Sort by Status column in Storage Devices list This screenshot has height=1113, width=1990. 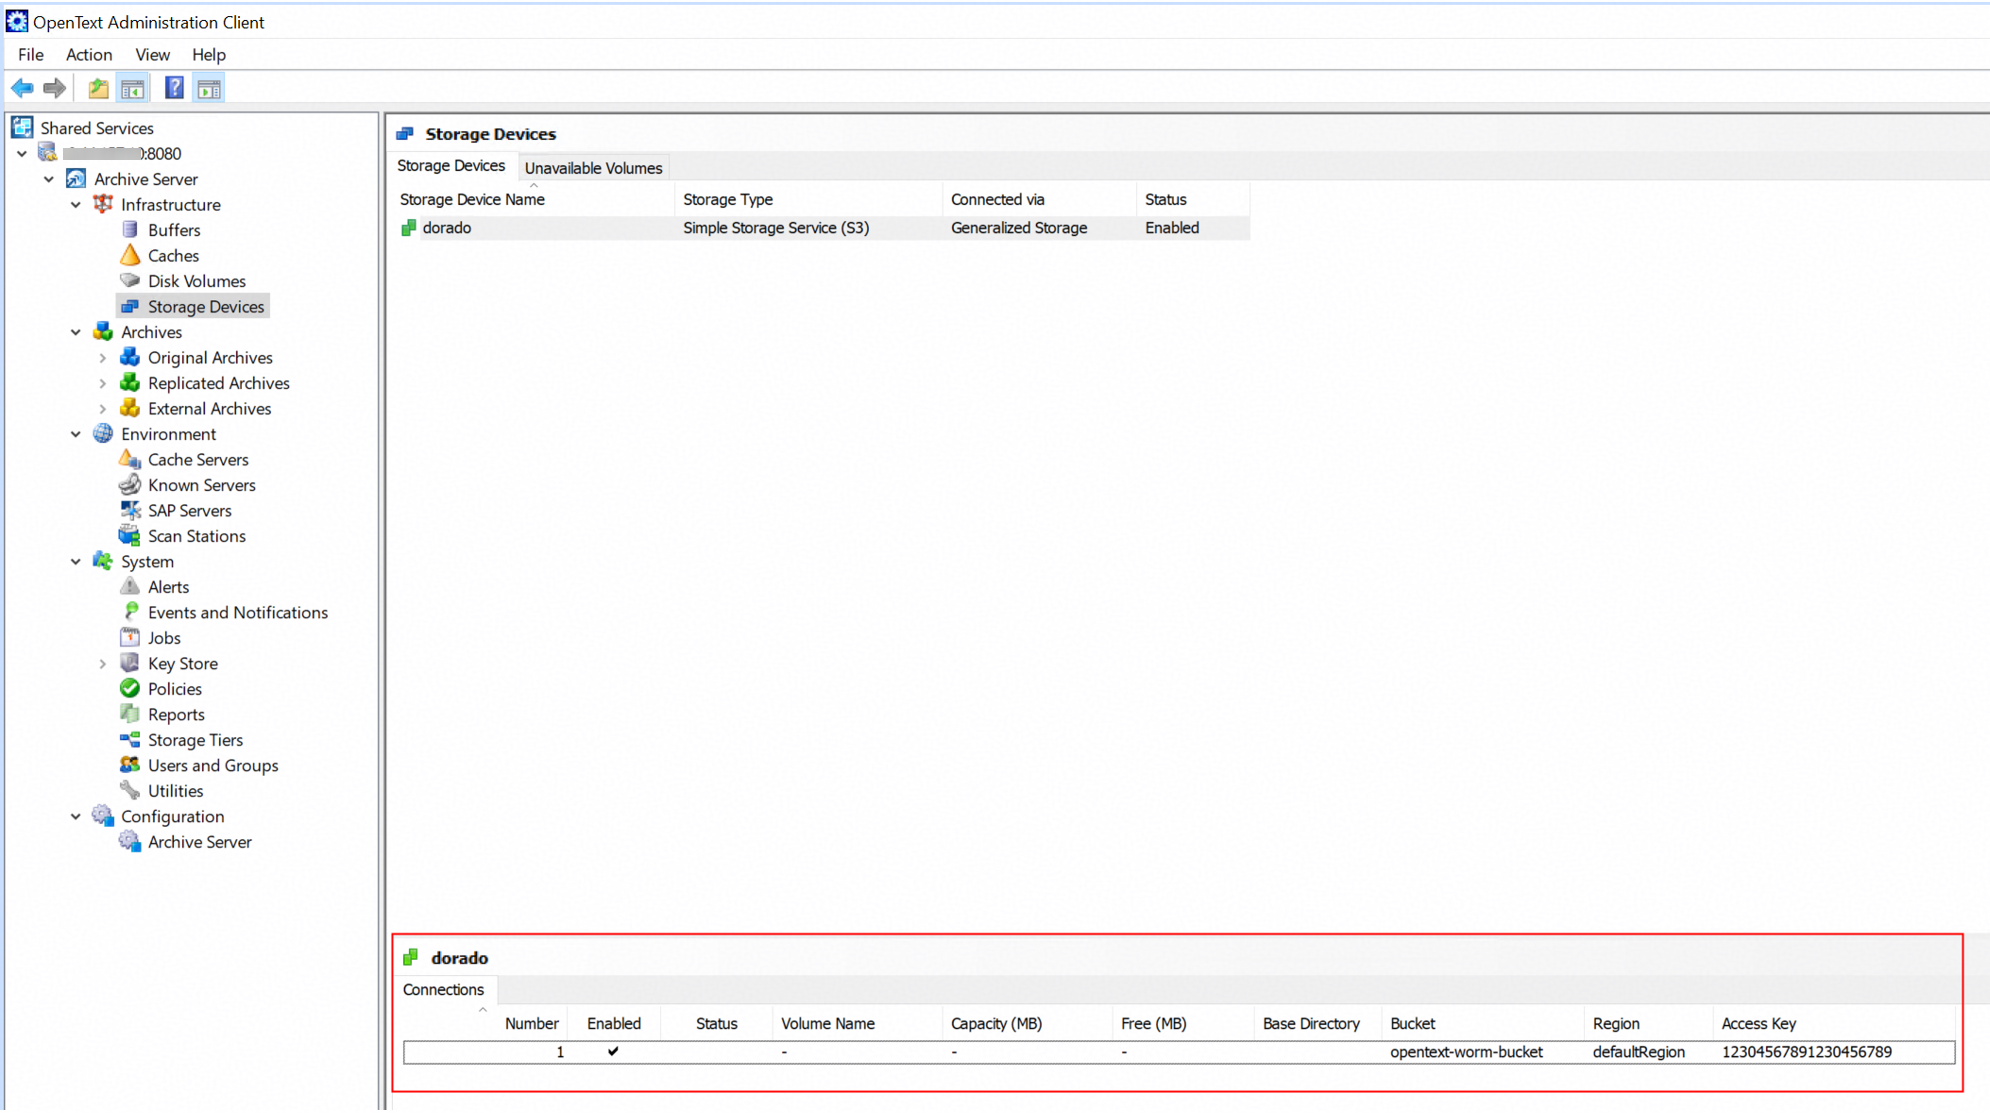click(1193, 199)
